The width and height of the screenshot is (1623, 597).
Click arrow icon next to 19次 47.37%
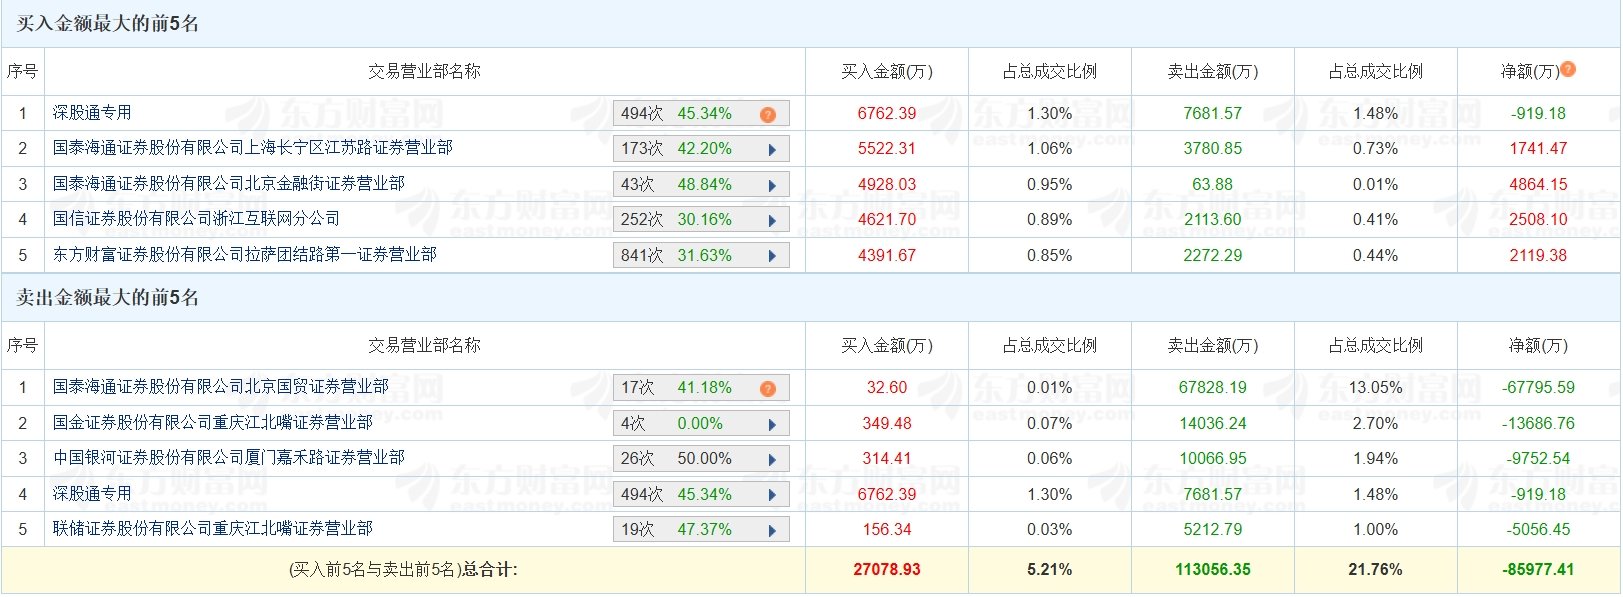(x=772, y=531)
